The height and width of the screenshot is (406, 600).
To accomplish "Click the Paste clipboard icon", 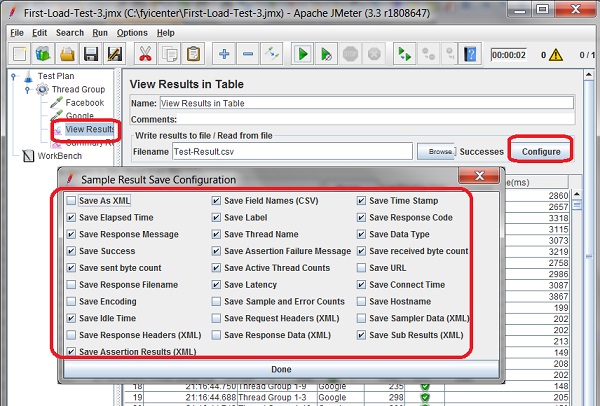I will pos(193,54).
